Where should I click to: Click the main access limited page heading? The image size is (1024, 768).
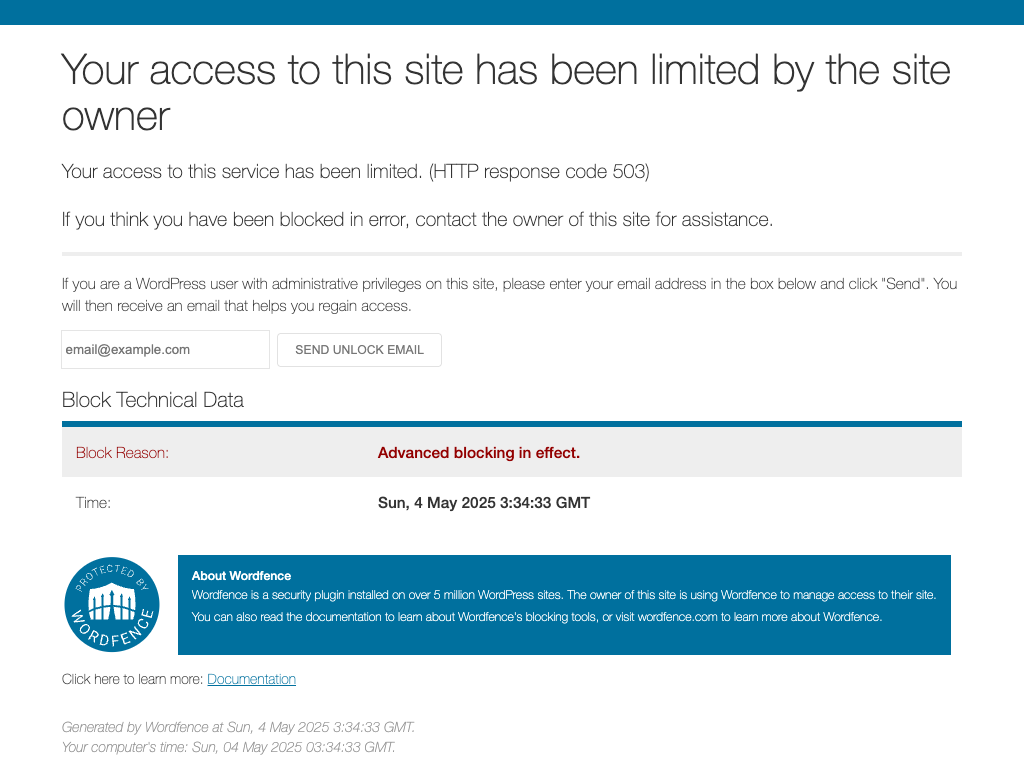pyautogui.click(x=506, y=93)
